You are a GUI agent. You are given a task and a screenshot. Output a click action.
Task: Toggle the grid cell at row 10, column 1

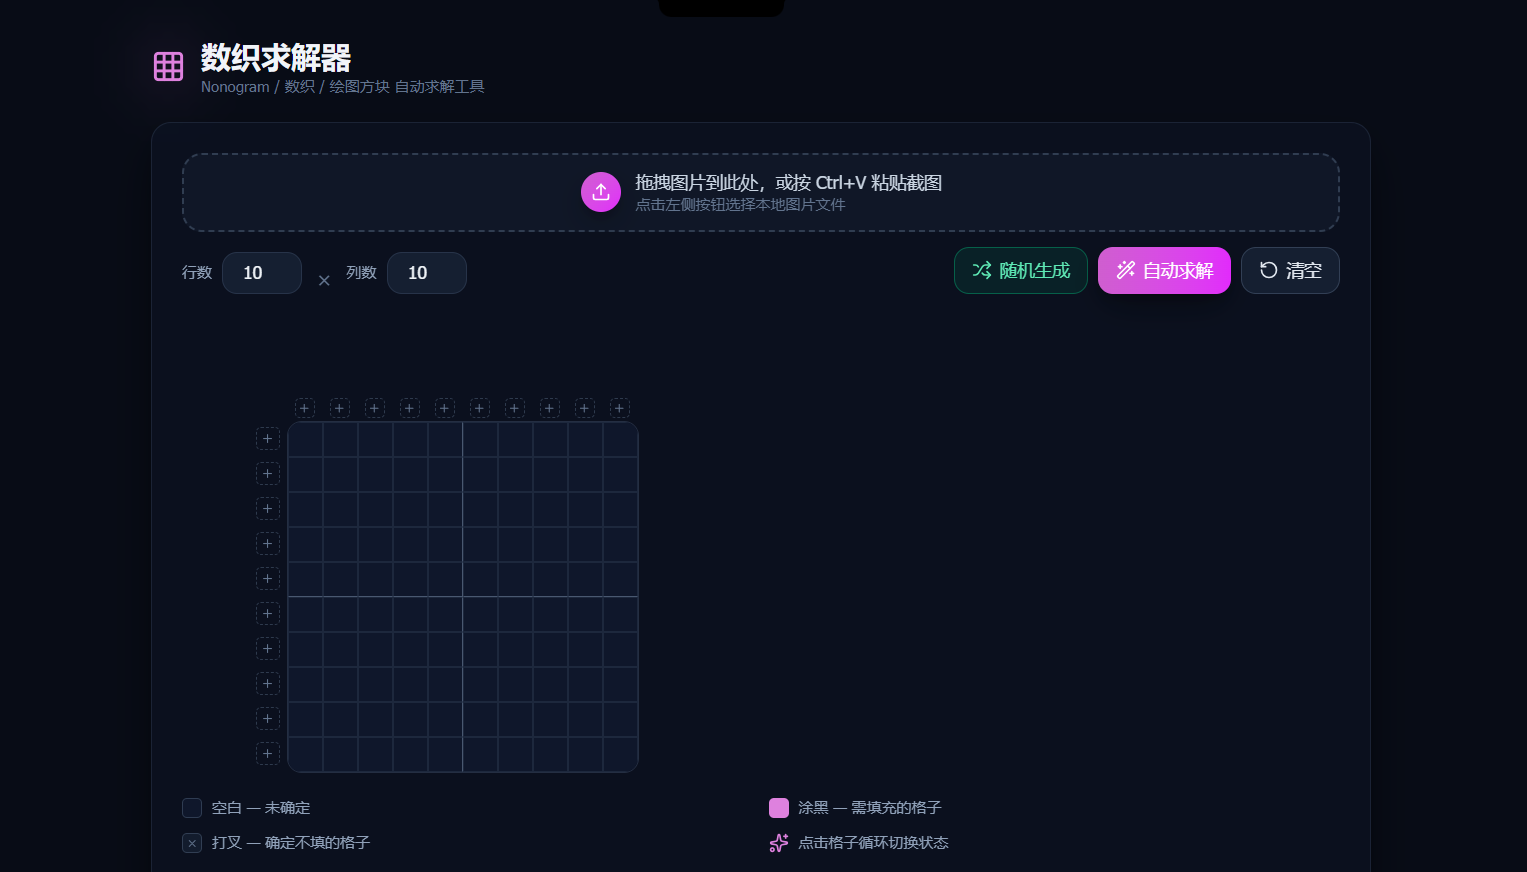click(x=306, y=755)
